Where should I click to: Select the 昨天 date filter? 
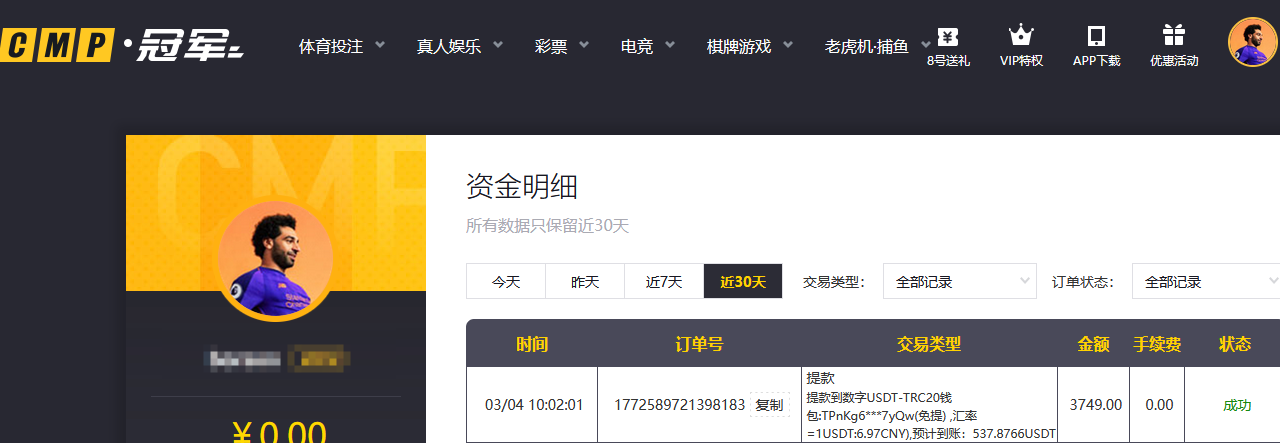point(585,282)
